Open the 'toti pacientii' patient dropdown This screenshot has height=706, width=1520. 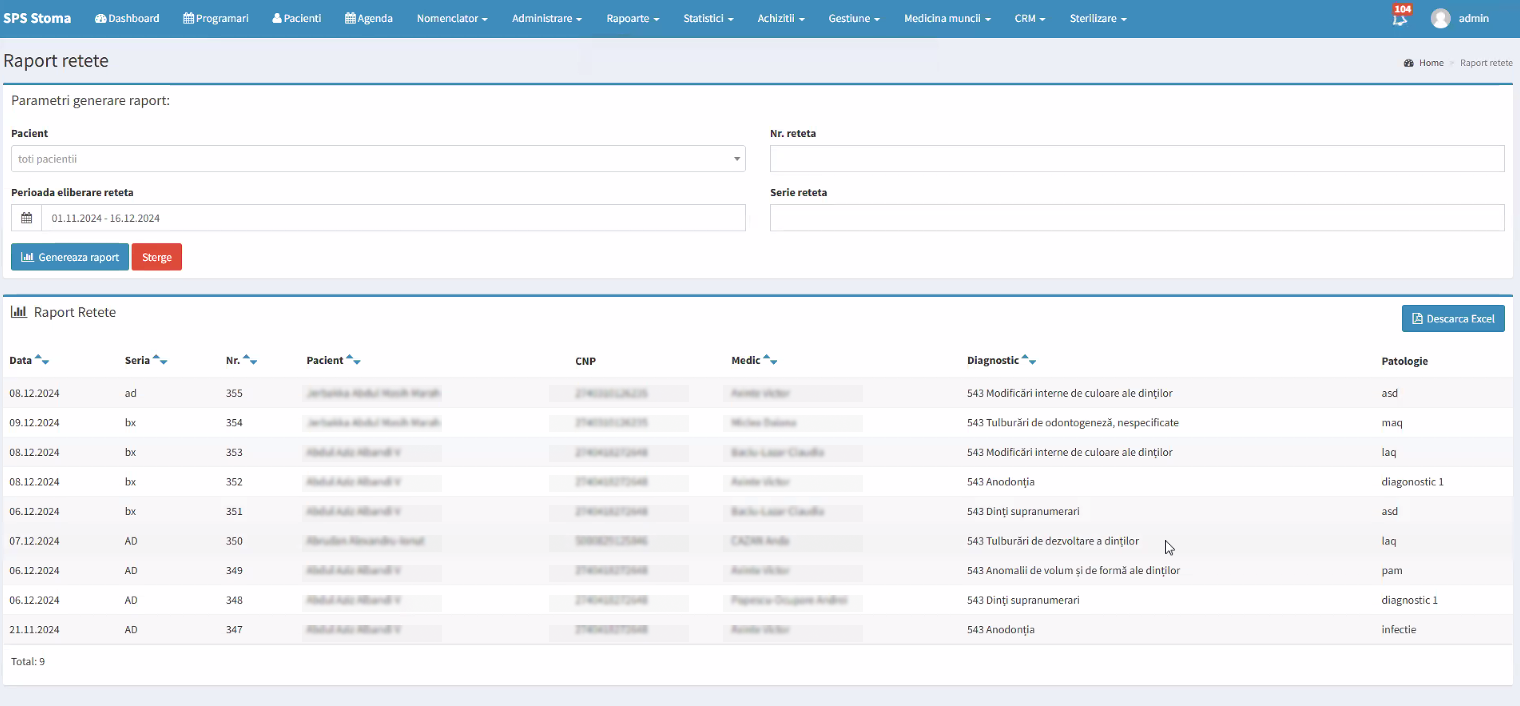[x=378, y=158]
